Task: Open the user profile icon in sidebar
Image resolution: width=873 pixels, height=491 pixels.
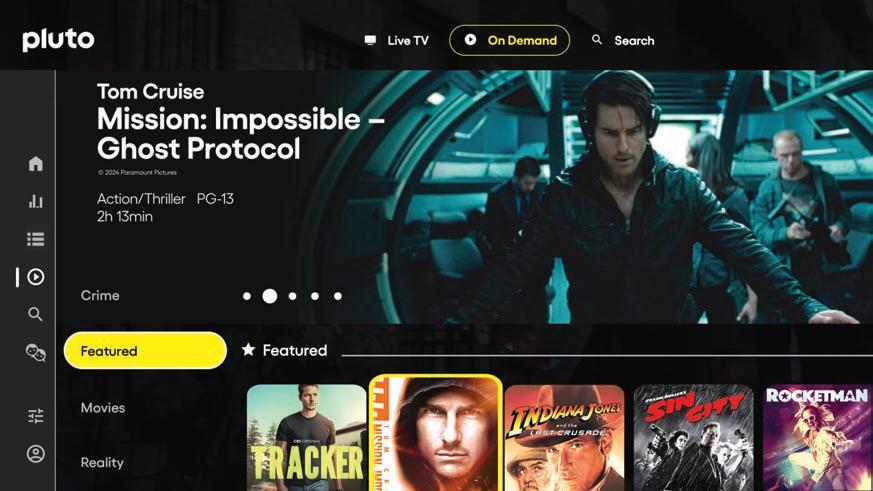Action: pos(36,454)
